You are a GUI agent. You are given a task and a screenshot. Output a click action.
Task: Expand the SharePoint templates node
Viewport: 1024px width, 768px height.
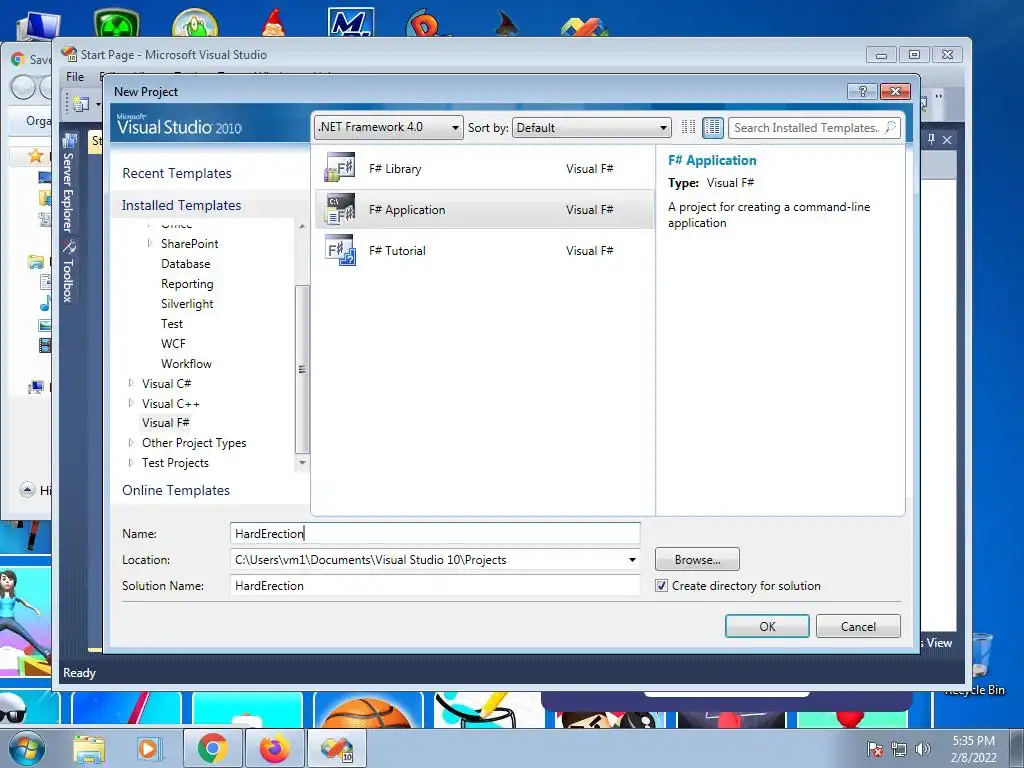(150, 244)
